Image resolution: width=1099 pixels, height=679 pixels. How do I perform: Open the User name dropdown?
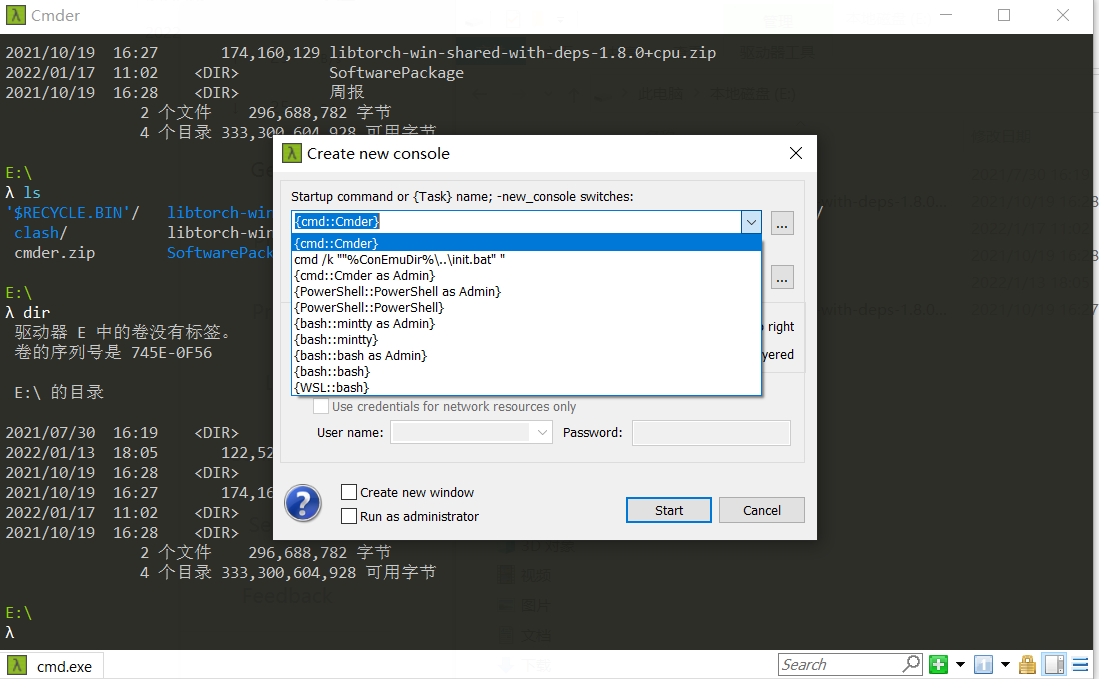pyautogui.click(x=542, y=433)
